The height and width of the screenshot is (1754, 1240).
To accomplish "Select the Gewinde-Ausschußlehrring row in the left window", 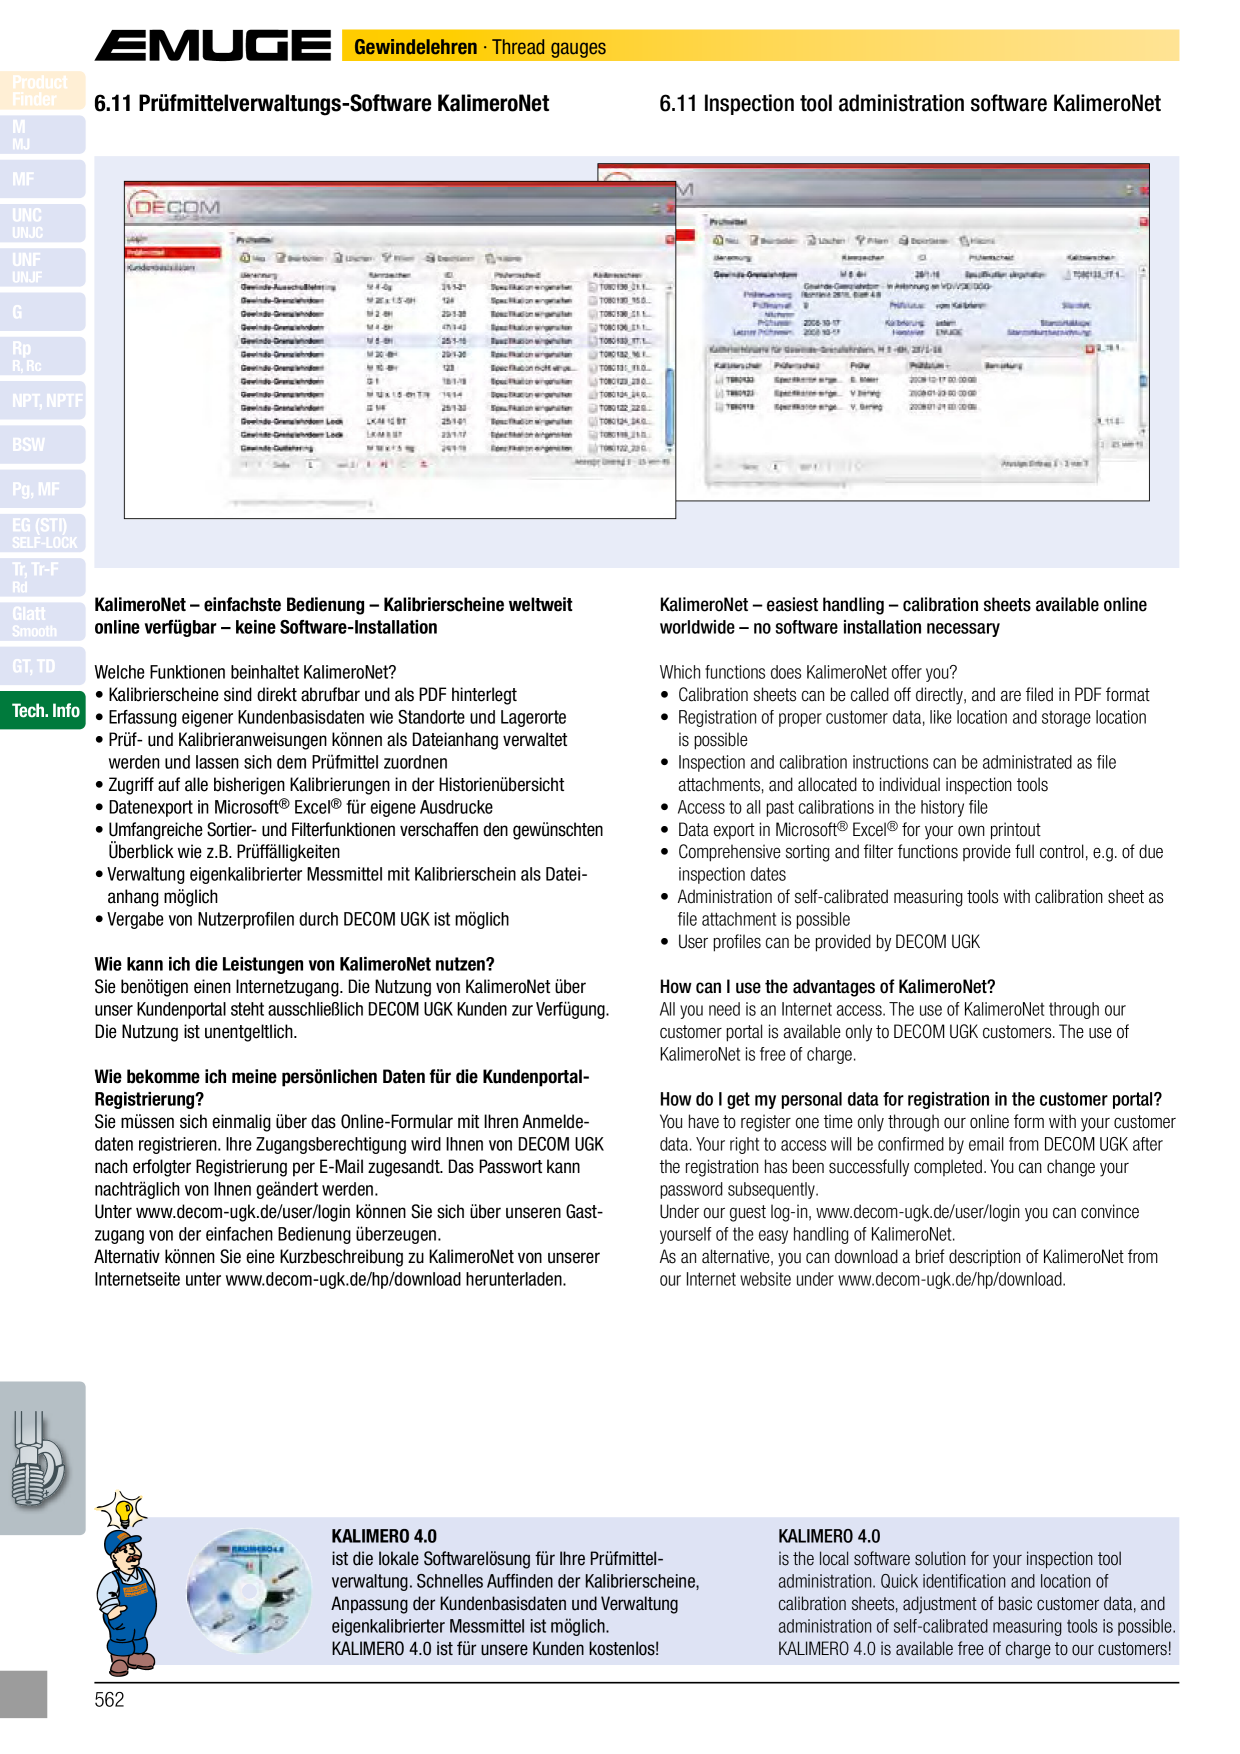I will point(452,287).
